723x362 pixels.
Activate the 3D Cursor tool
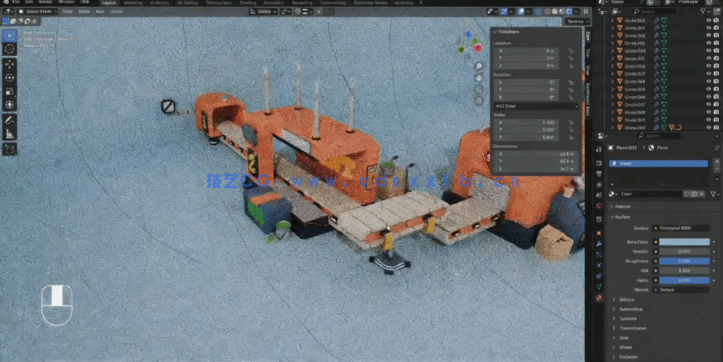10,49
